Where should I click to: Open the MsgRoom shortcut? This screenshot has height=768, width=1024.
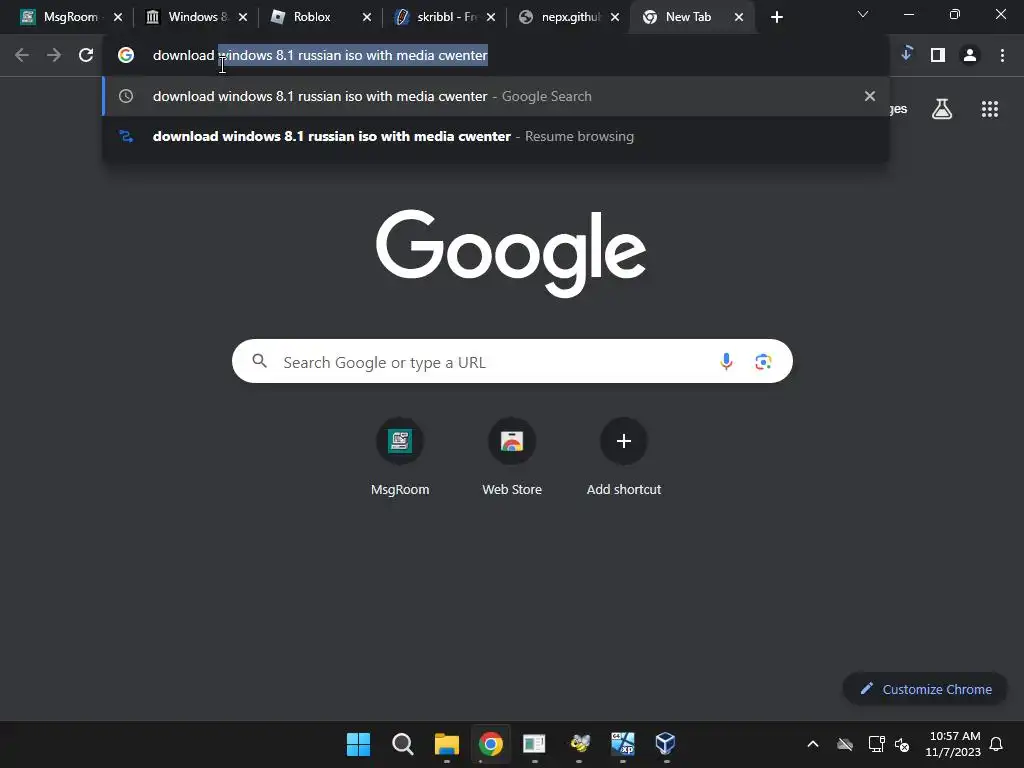tap(400, 457)
